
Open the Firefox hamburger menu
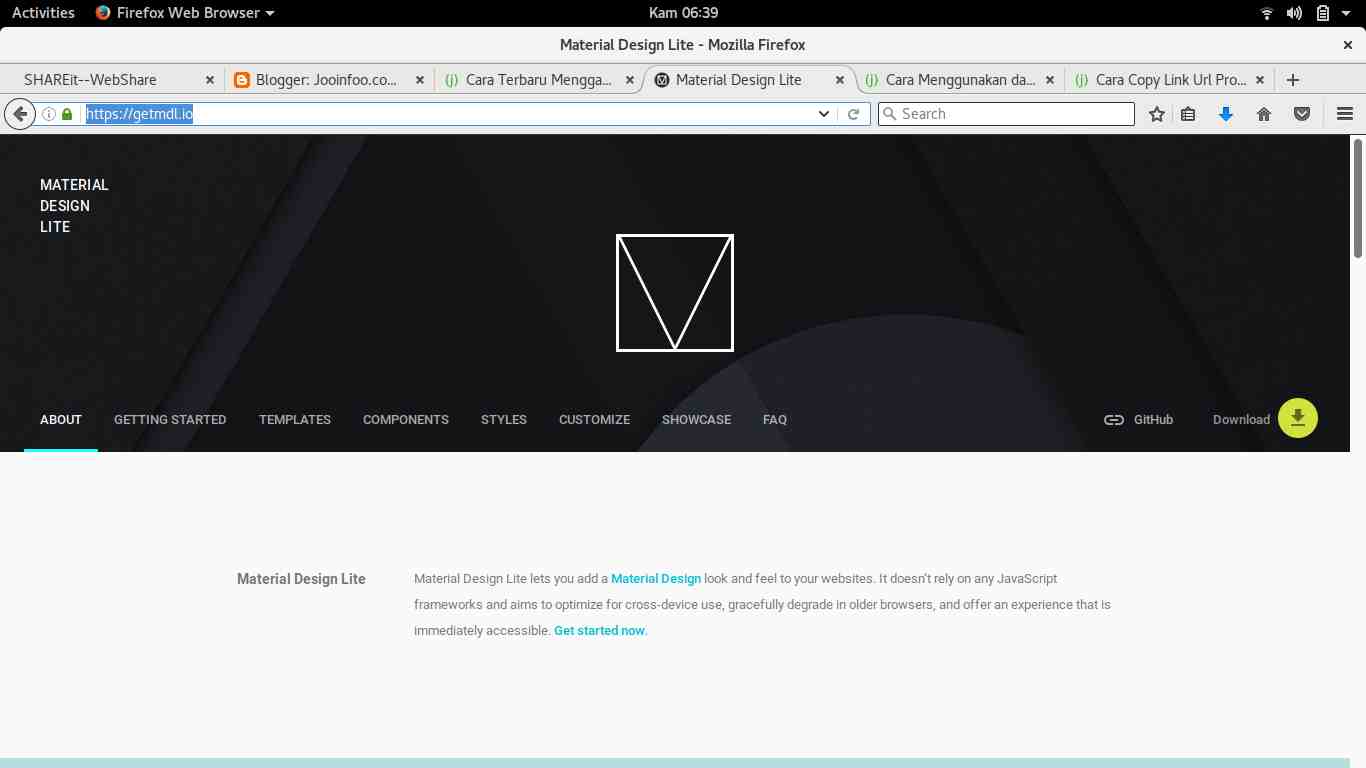point(1345,114)
